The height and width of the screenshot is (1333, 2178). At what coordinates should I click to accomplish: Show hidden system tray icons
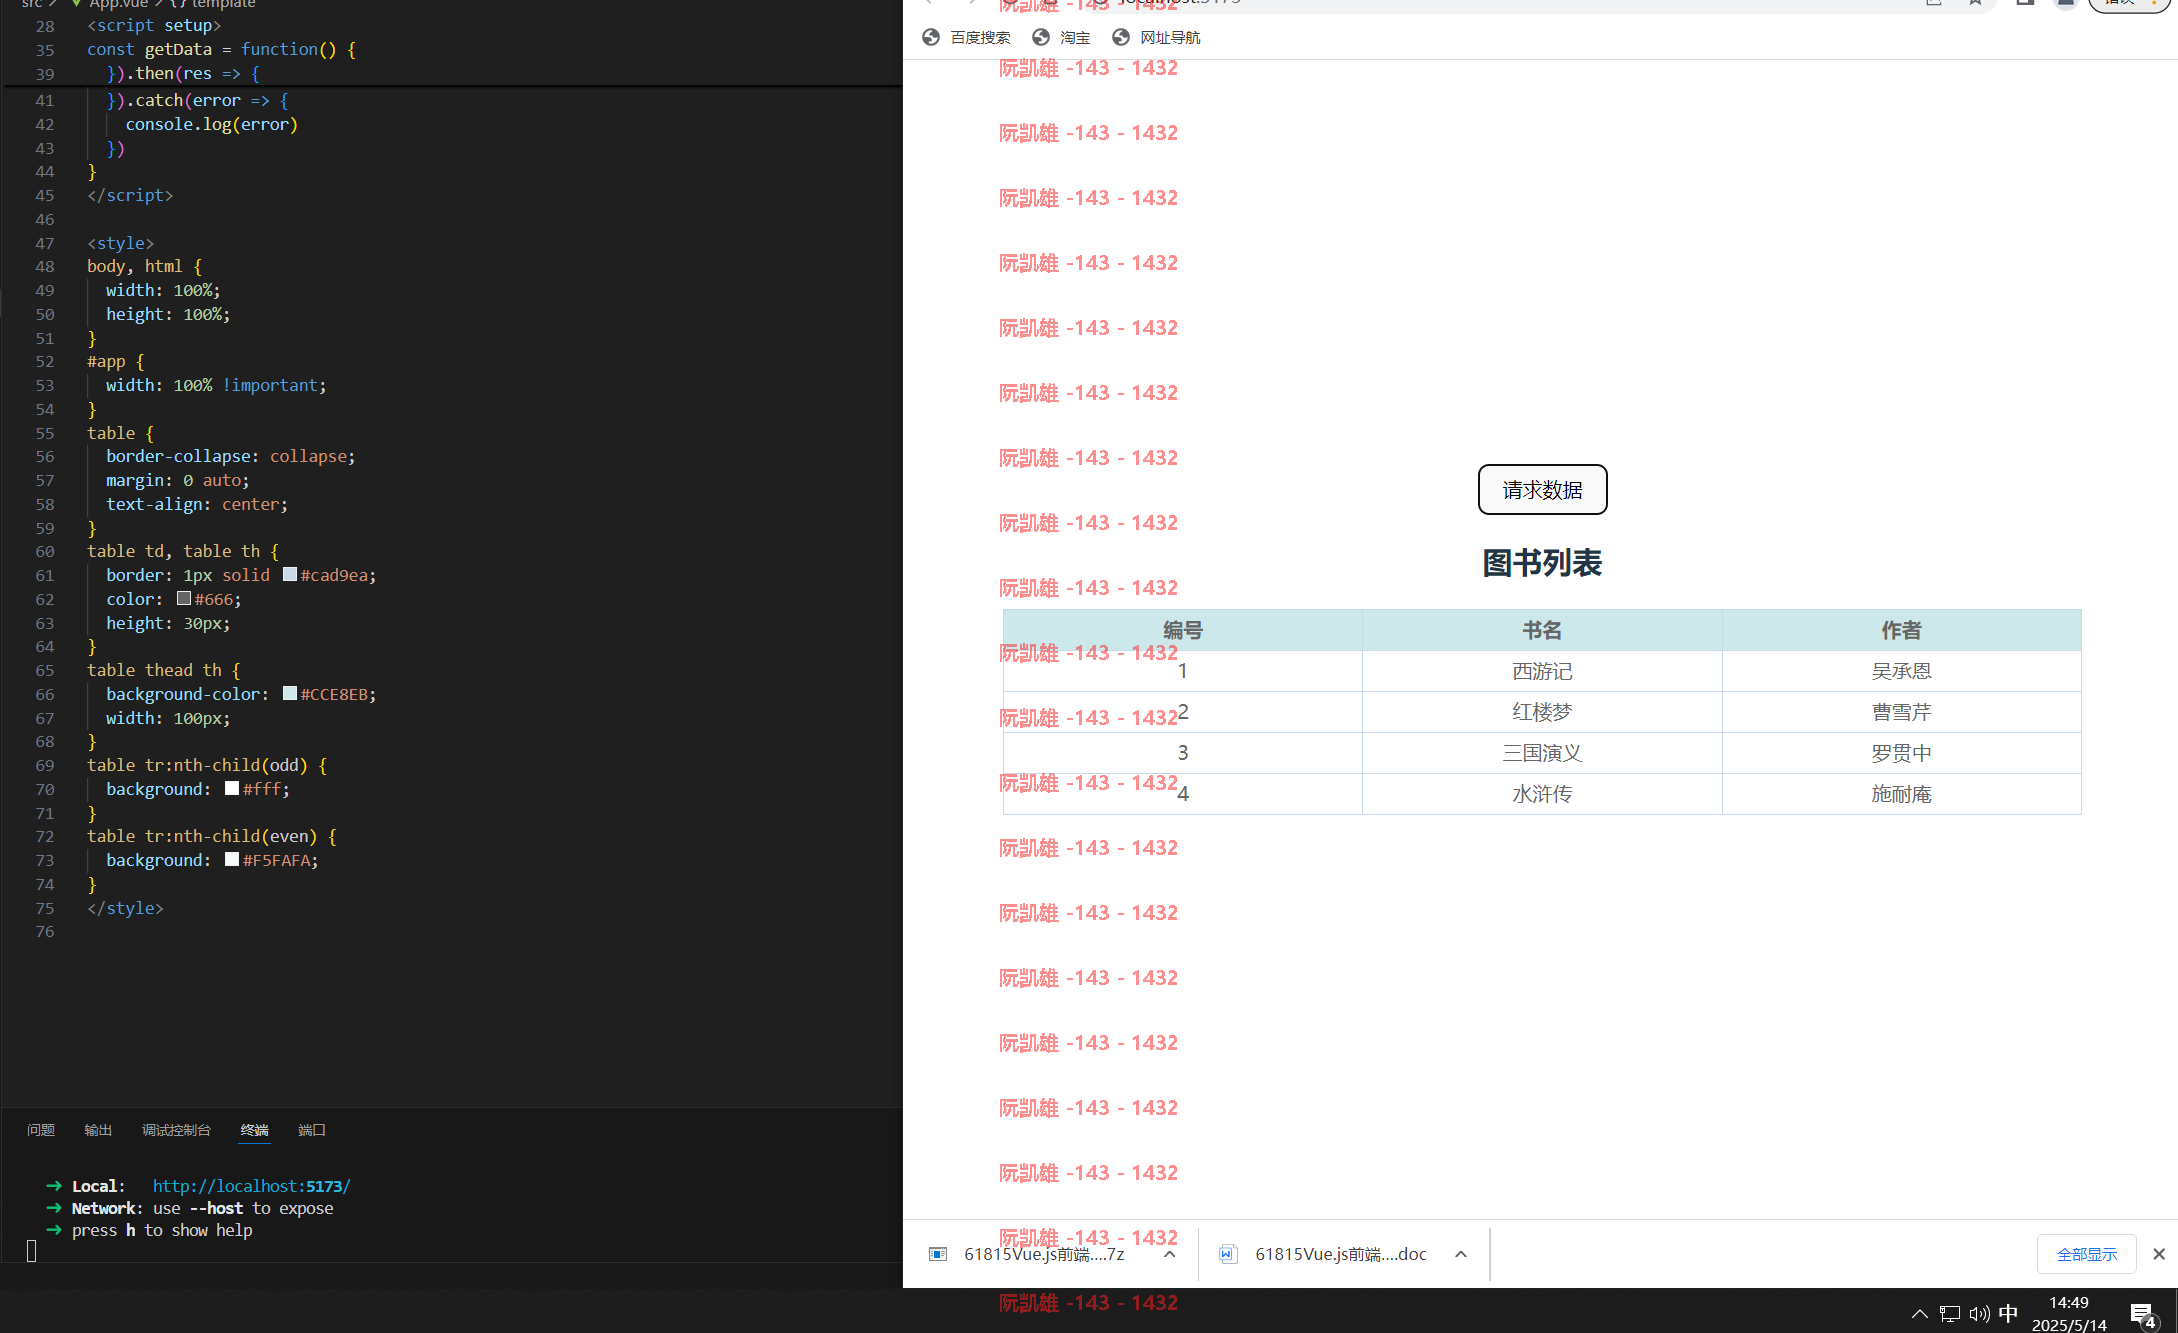1919,1314
